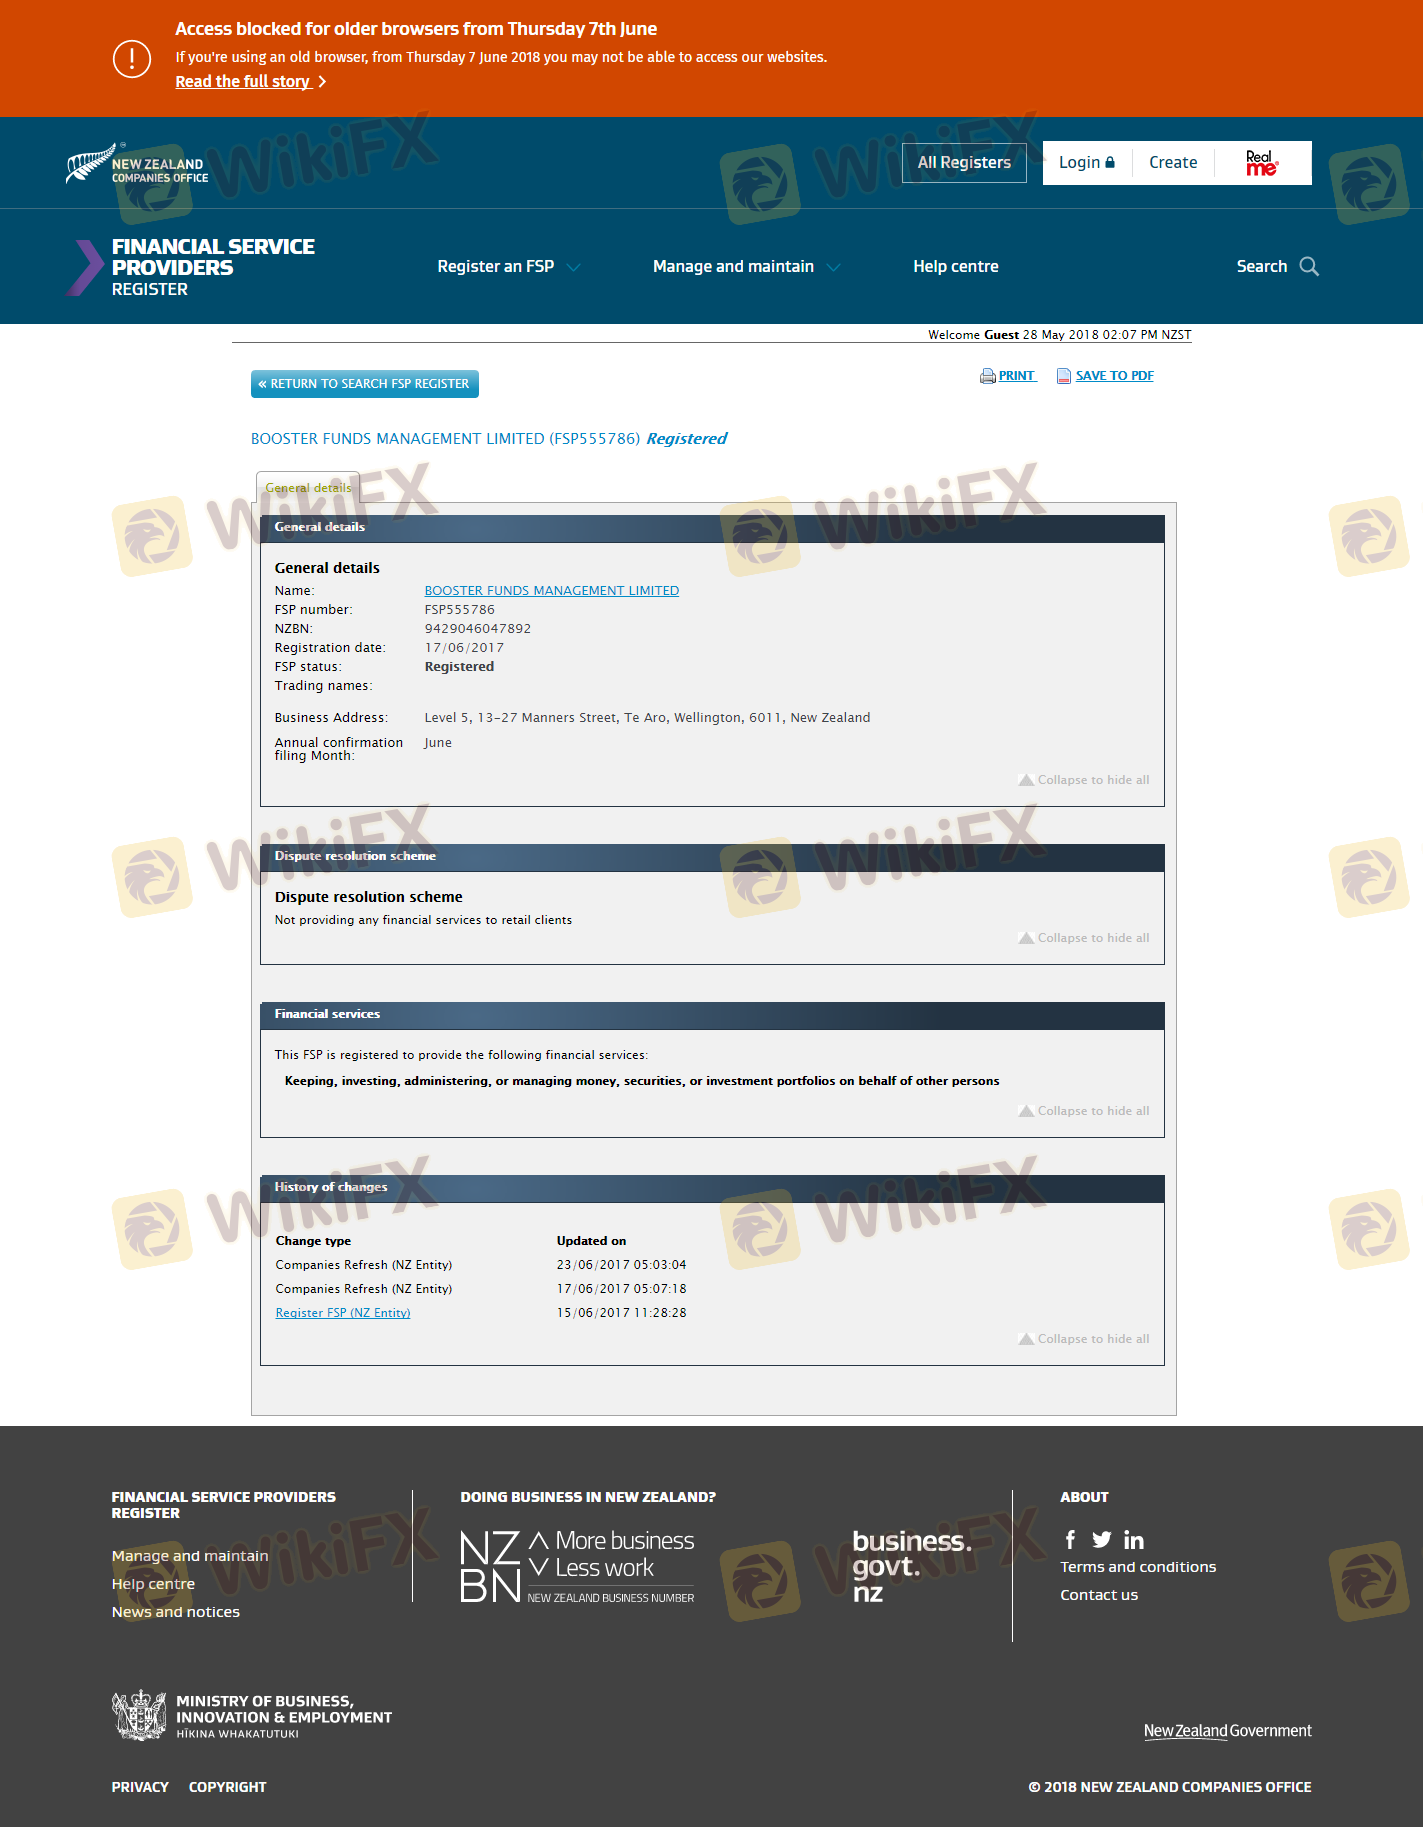
Task: Click Return to Search FSP Register button
Action: coord(364,384)
